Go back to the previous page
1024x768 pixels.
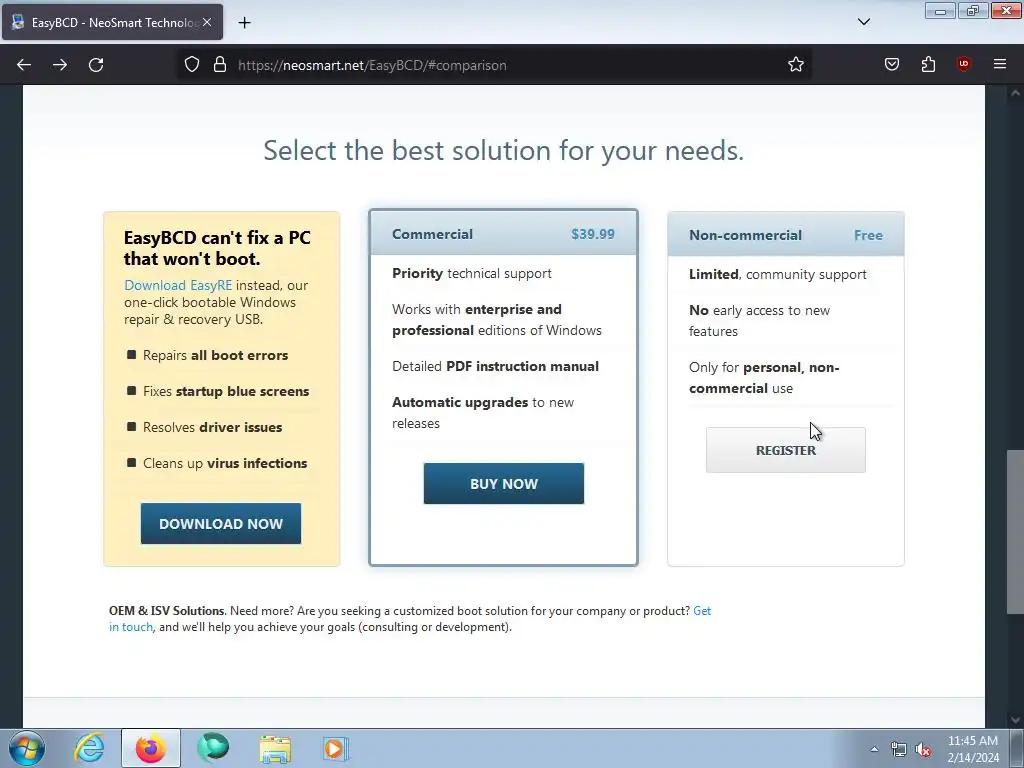pos(24,65)
